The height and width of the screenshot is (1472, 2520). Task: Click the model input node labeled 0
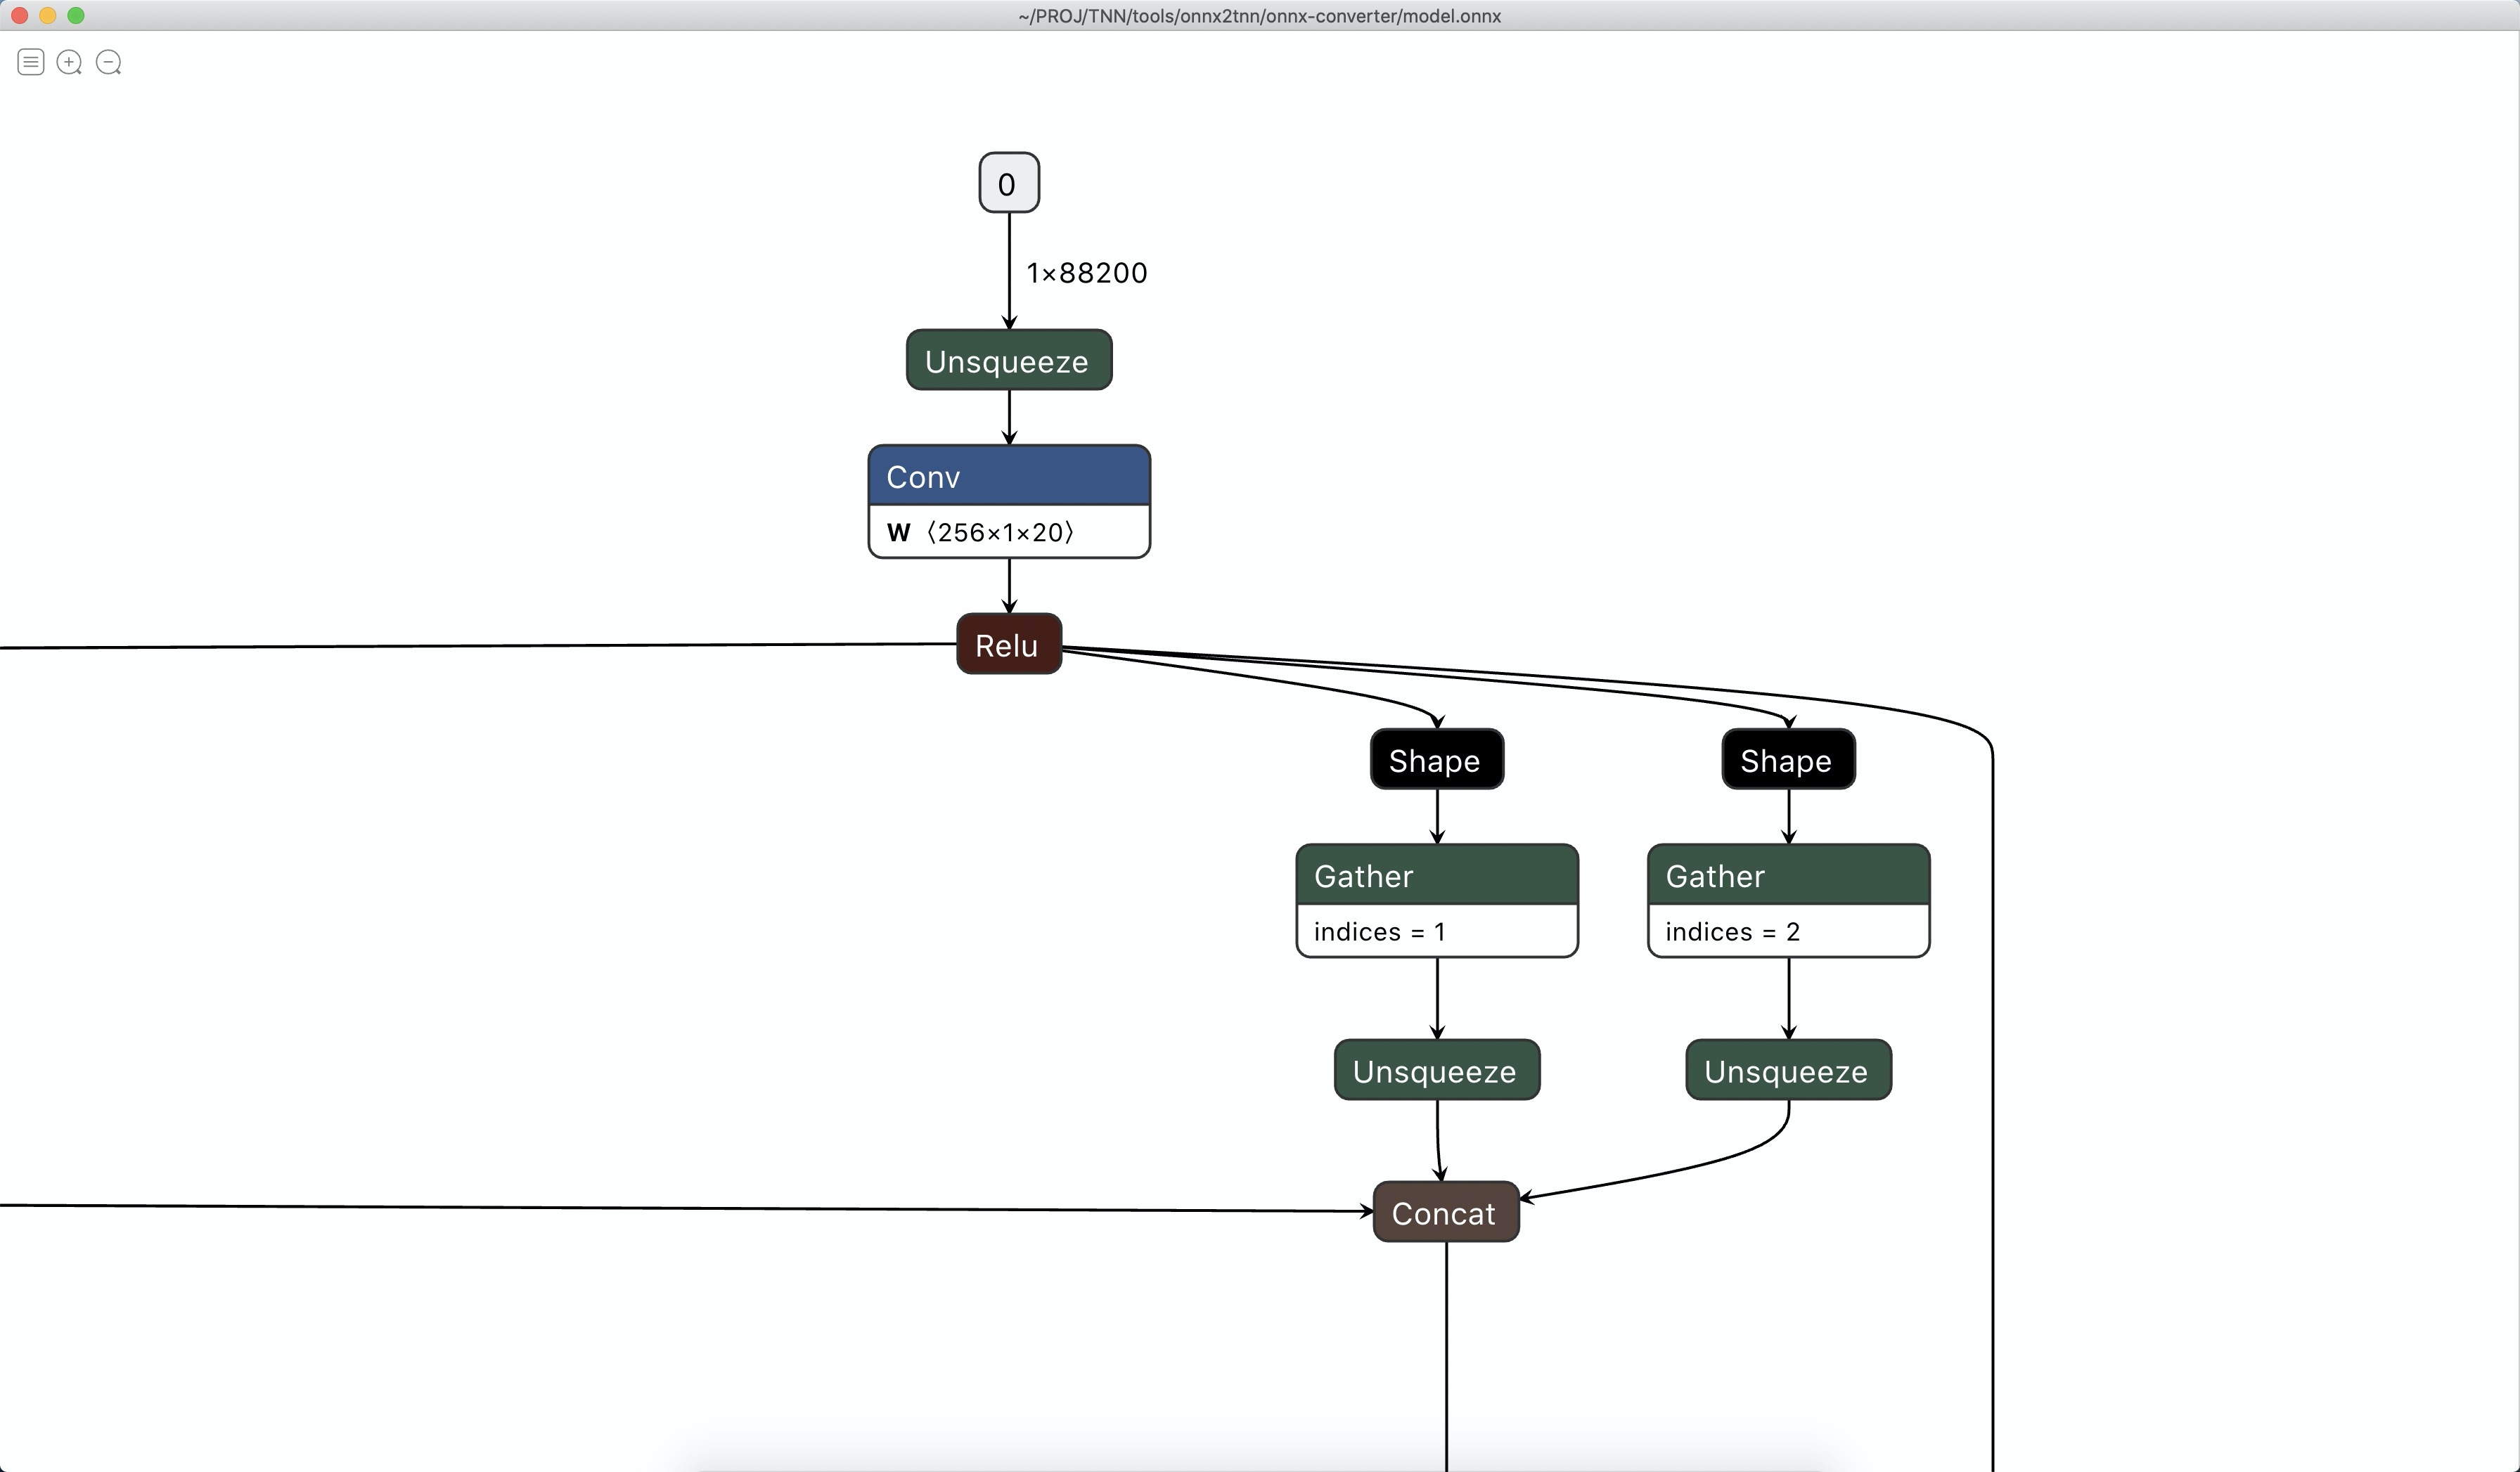(1008, 182)
